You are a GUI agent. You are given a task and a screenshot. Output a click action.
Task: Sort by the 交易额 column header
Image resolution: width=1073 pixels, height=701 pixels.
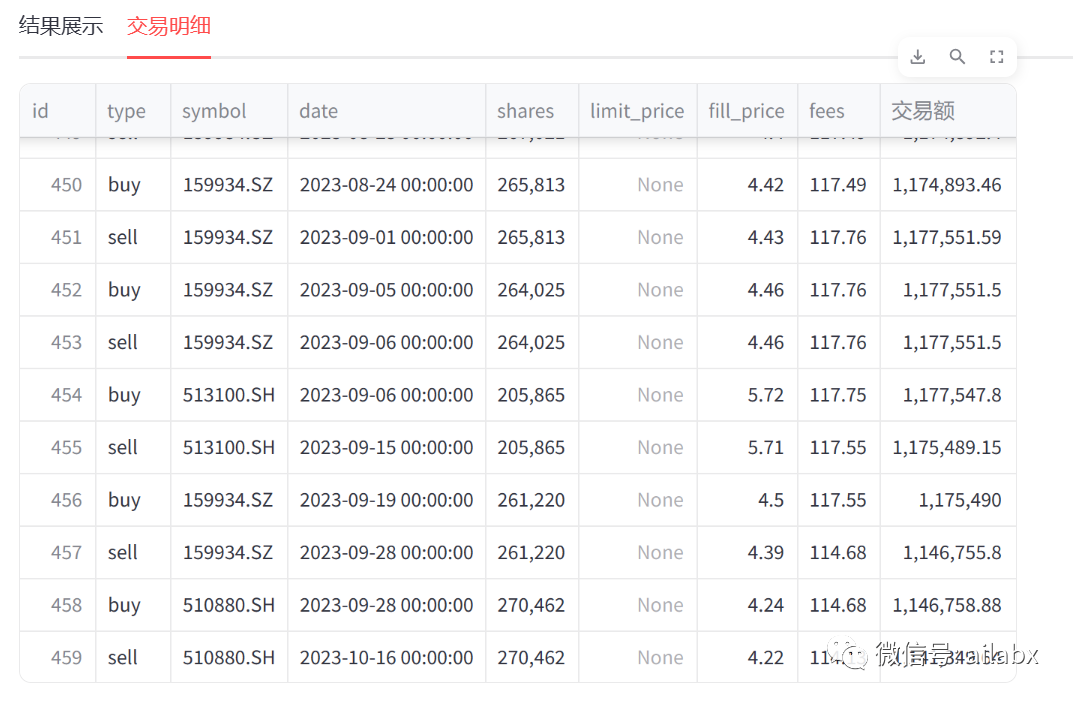[x=948, y=111]
